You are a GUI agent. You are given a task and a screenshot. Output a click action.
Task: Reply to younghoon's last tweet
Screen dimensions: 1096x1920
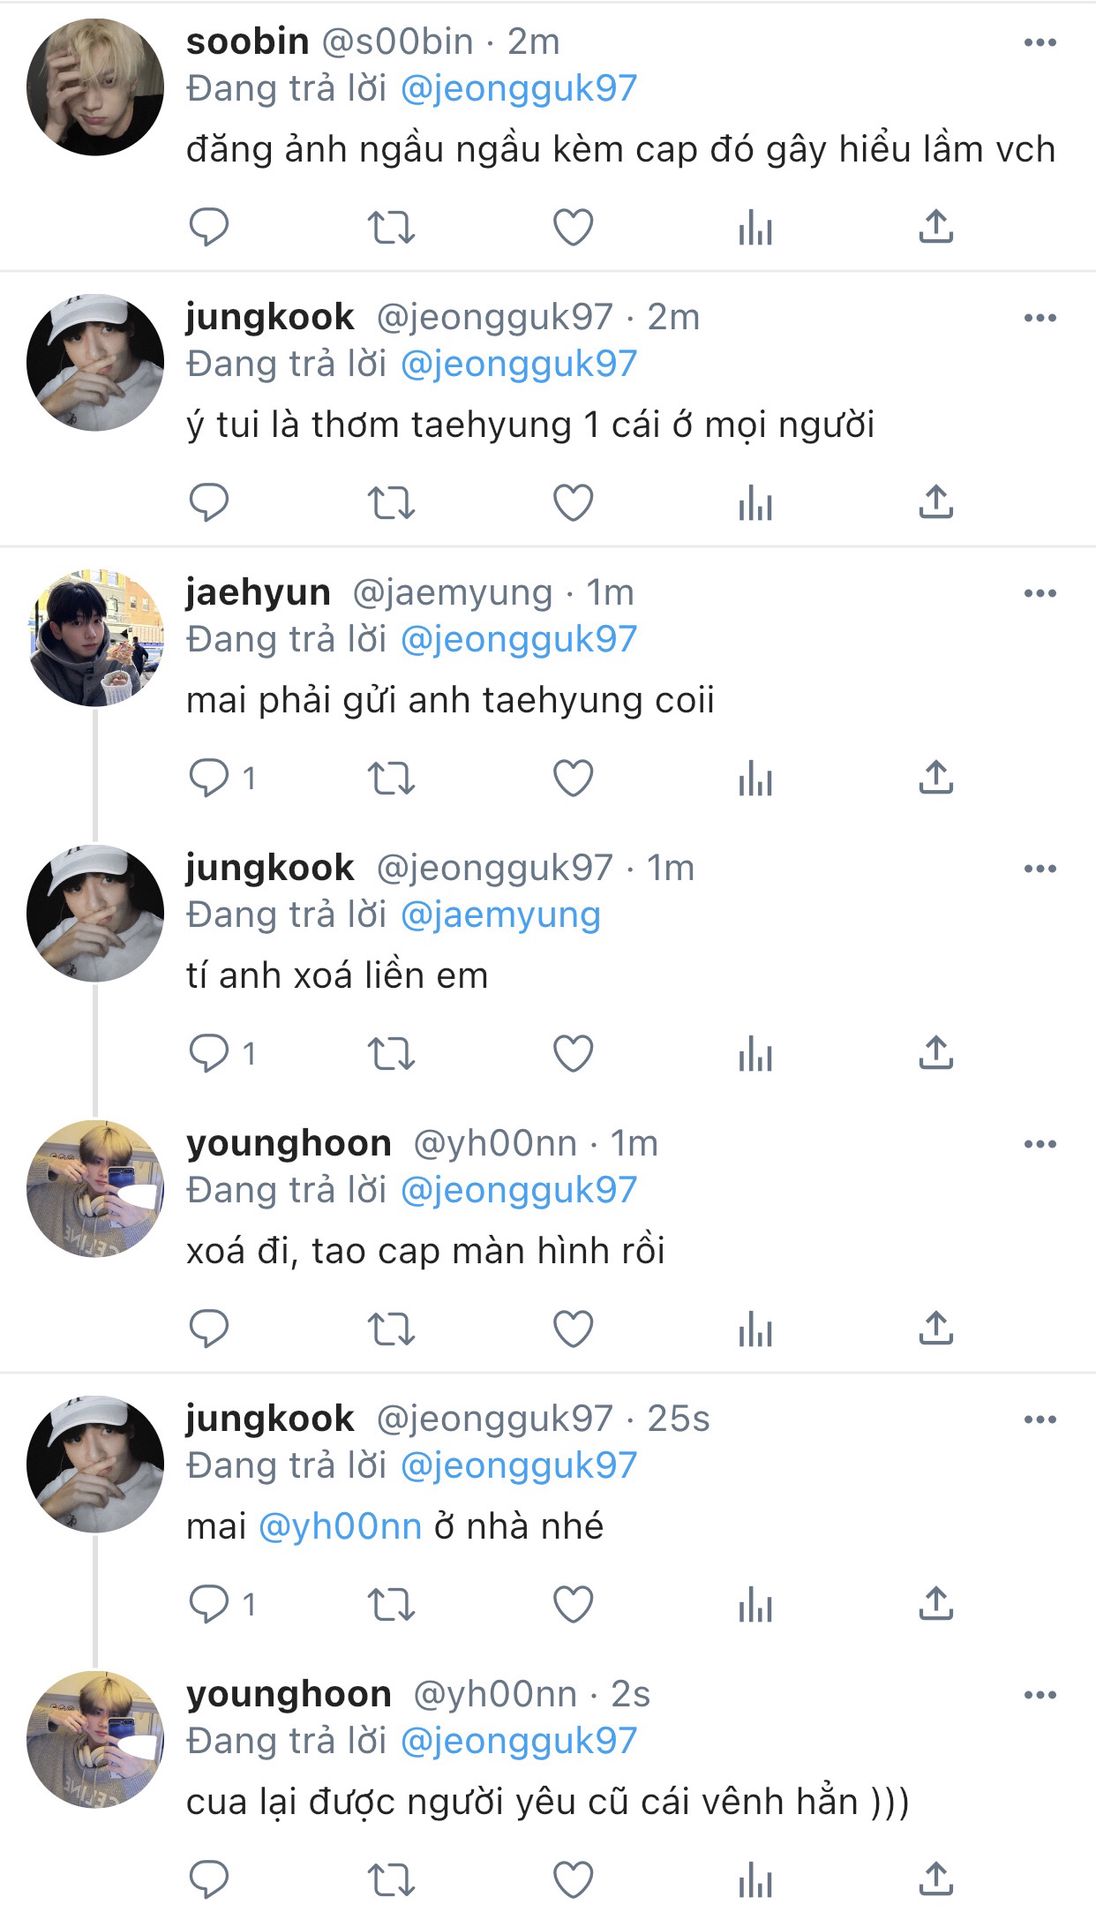point(209,1880)
